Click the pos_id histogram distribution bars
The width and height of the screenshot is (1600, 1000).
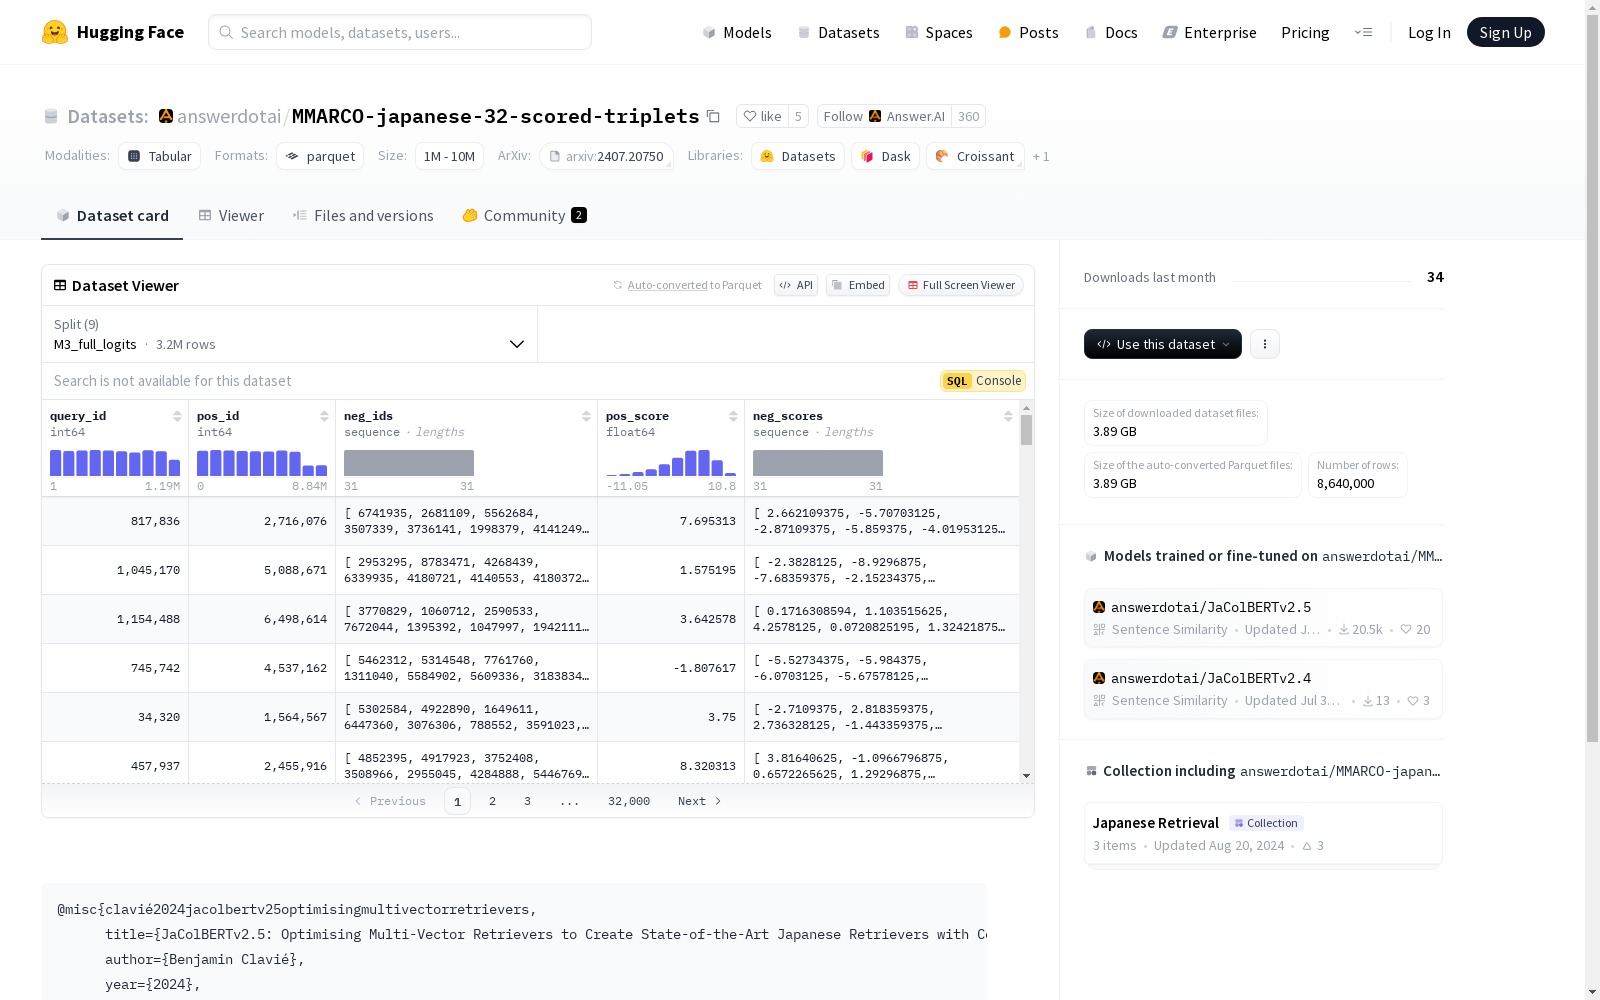pyautogui.click(x=262, y=462)
